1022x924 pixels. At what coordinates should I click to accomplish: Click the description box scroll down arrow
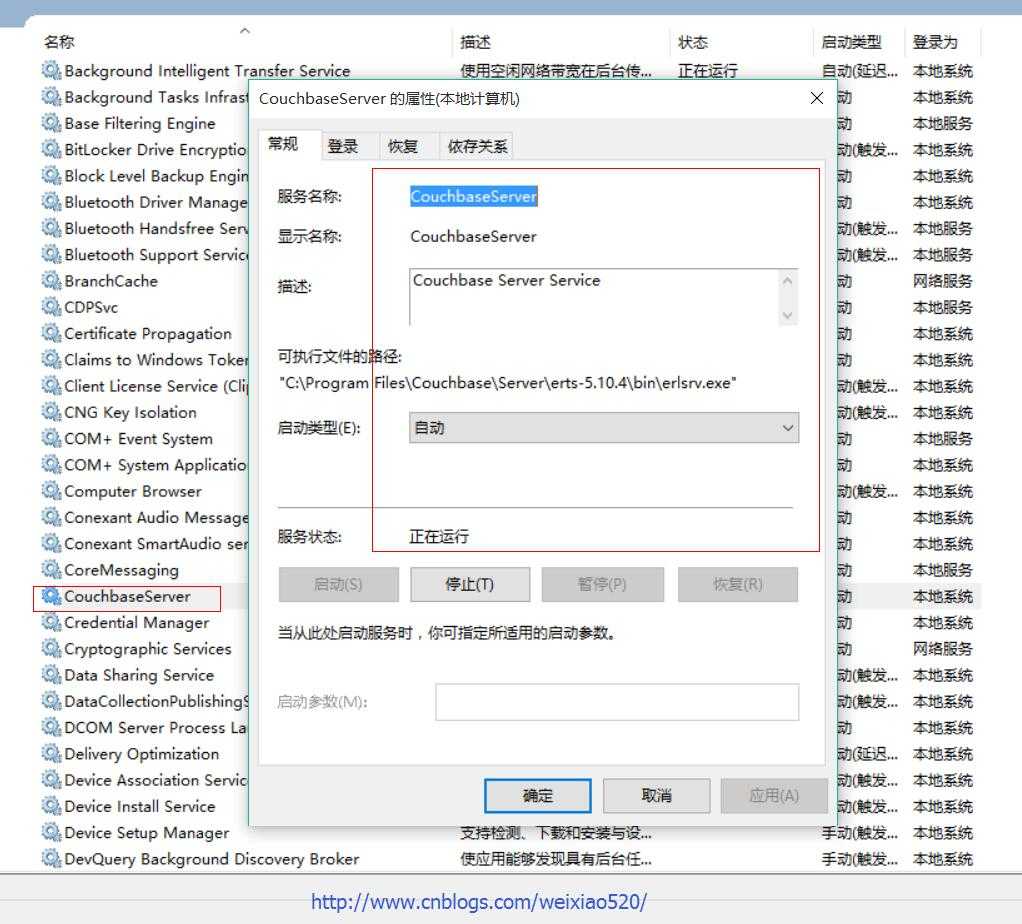point(787,315)
